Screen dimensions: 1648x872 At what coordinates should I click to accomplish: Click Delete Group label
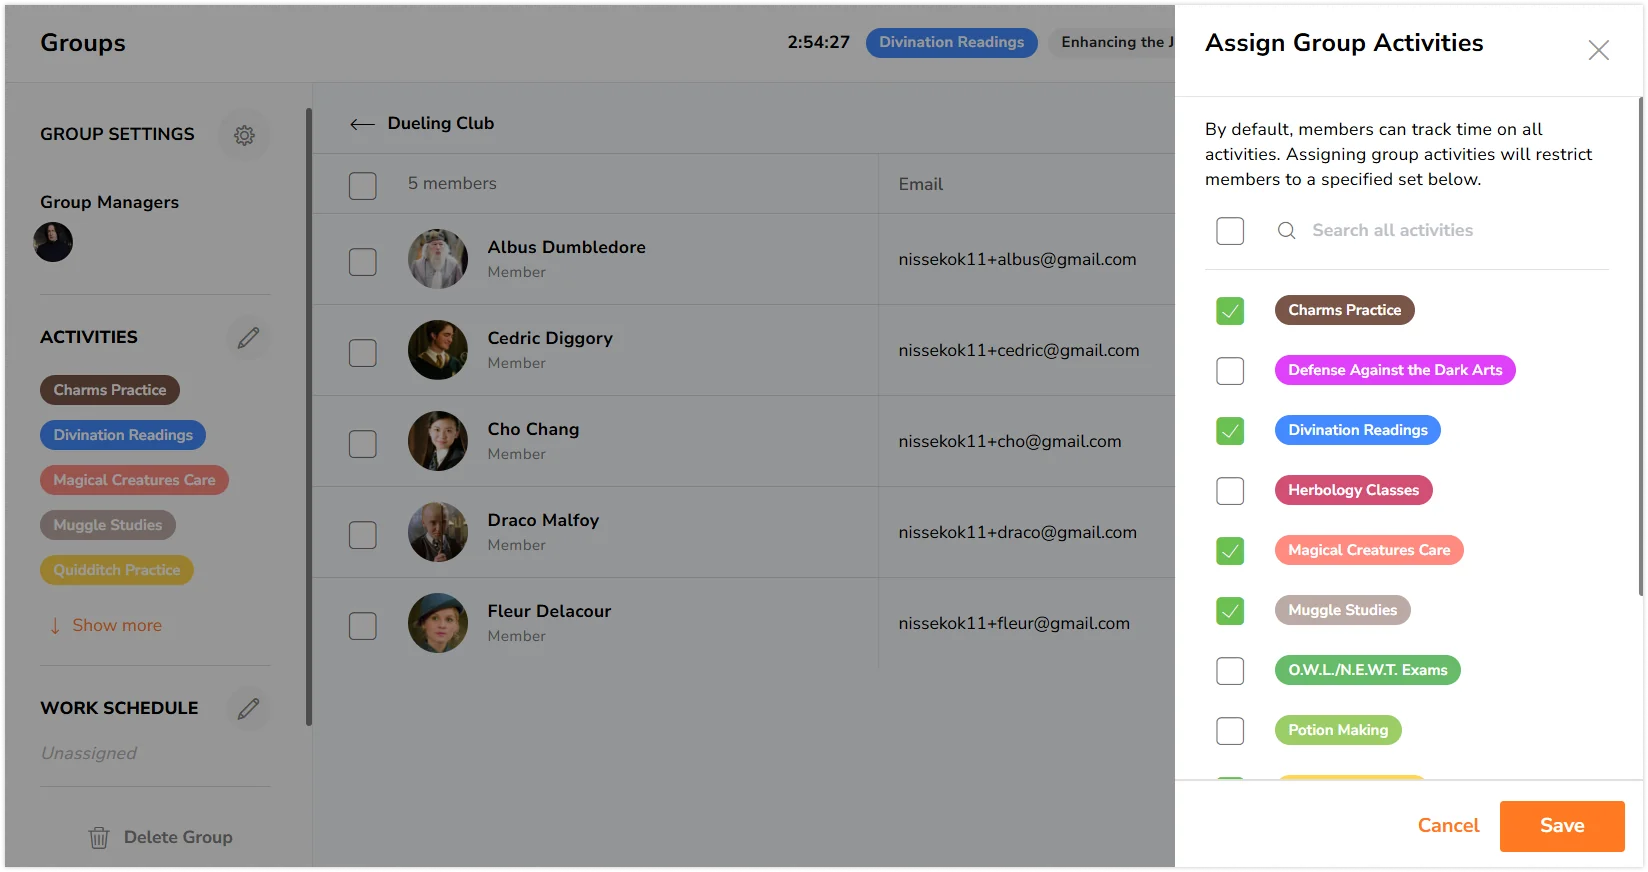[178, 838]
